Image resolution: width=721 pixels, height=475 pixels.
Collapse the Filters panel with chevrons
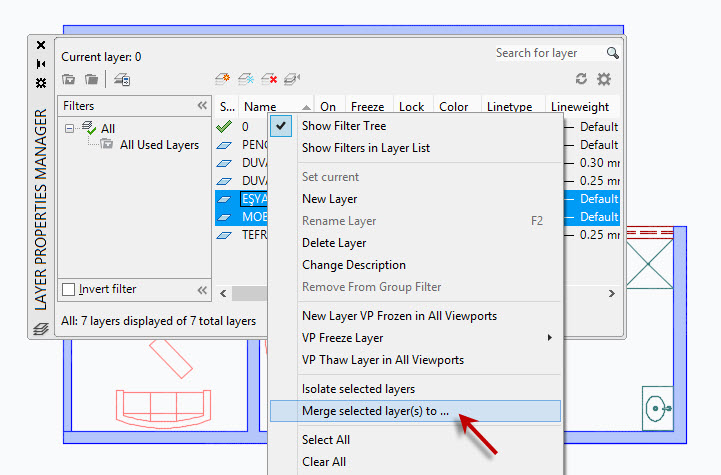[202, 106]
